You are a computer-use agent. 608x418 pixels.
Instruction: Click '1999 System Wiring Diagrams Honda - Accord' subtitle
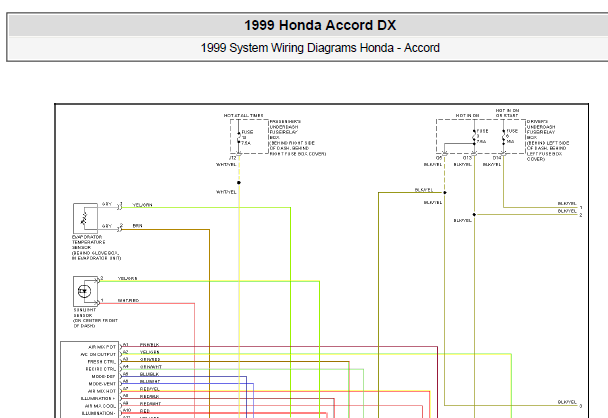pos(320,48)
